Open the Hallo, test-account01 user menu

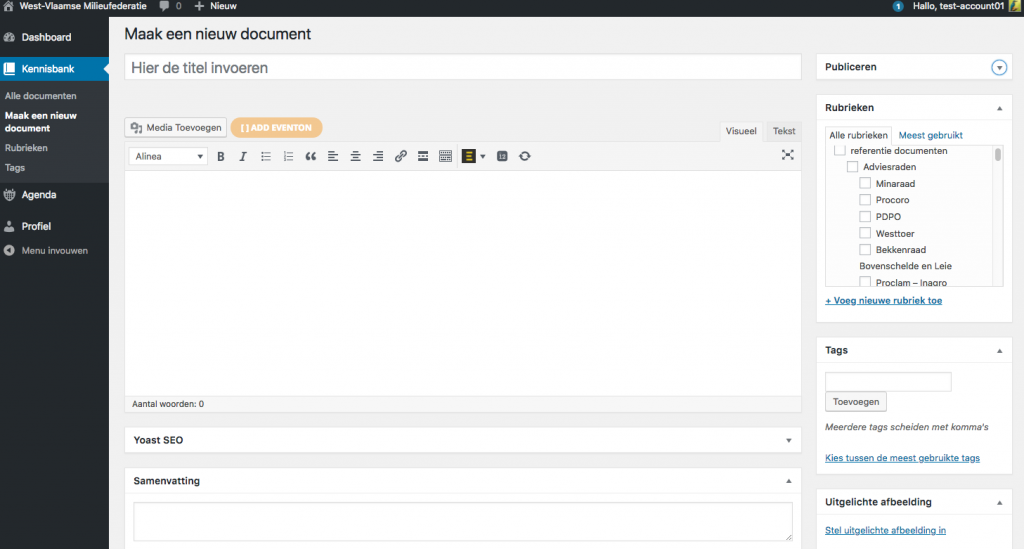pyautogui.click(x=967, y=7)
